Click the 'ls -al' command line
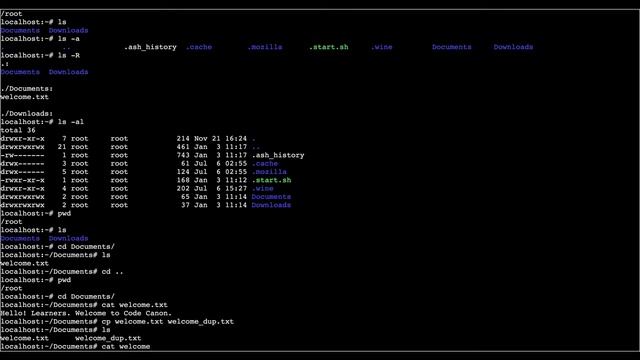The image size is (640, 360). tap(42, 122)
